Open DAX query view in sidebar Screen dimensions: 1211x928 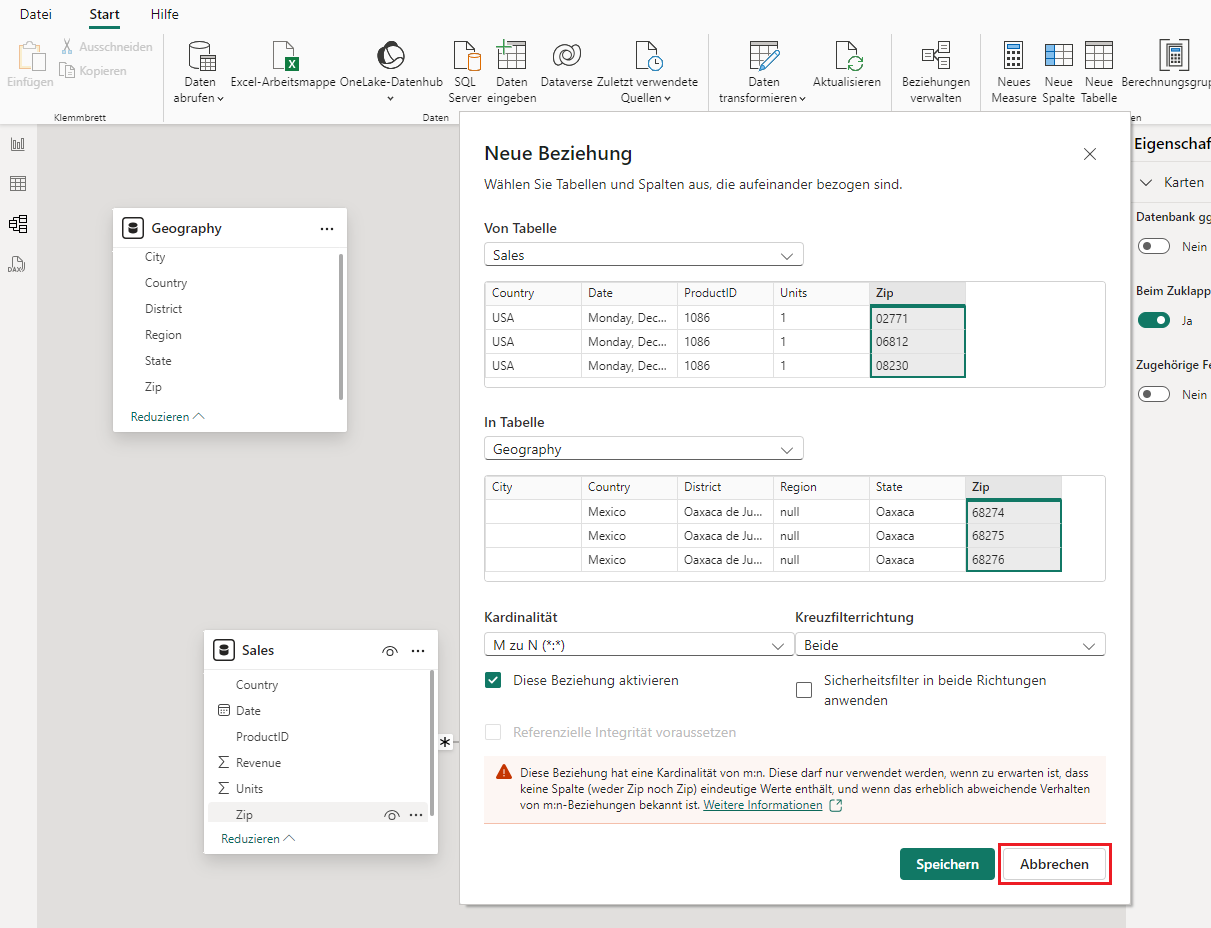[18, 264]
